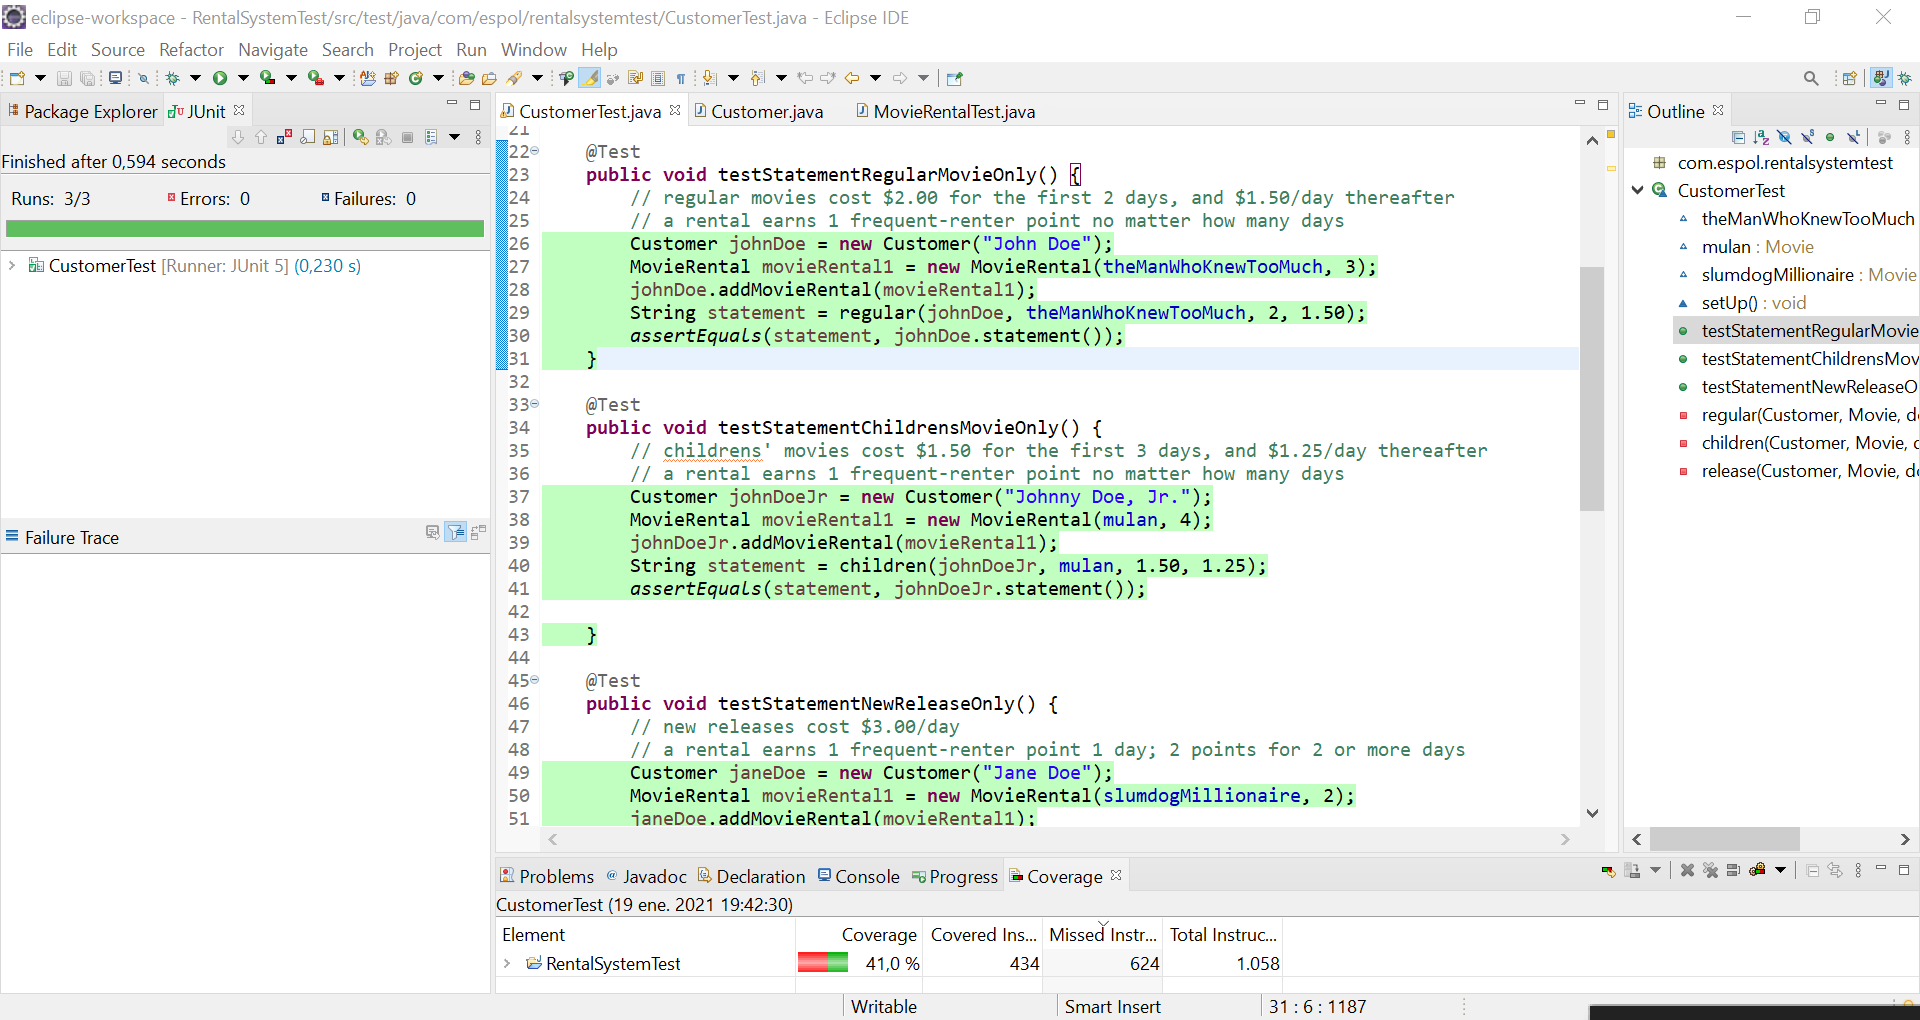The width and height of the screenshot is (1920, 1020).
Task: Open the Run button dropdown arrow
Action: [243, 77]
